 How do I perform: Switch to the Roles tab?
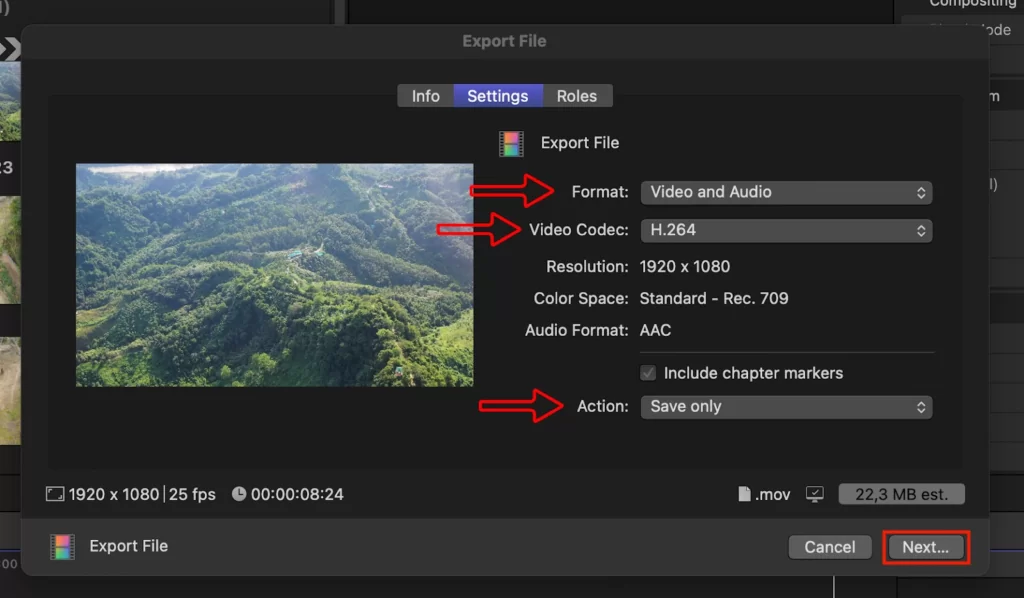577,96
